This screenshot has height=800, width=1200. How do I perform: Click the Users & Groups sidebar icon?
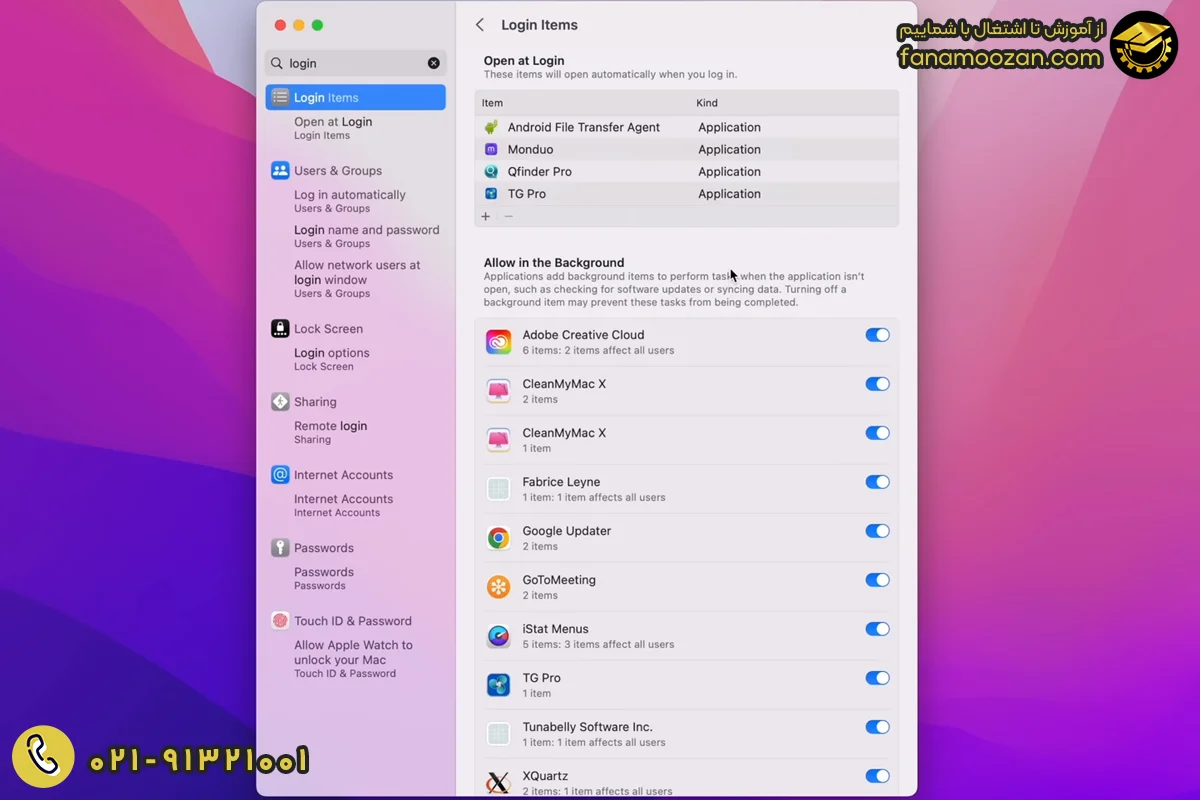pos(280,170)
